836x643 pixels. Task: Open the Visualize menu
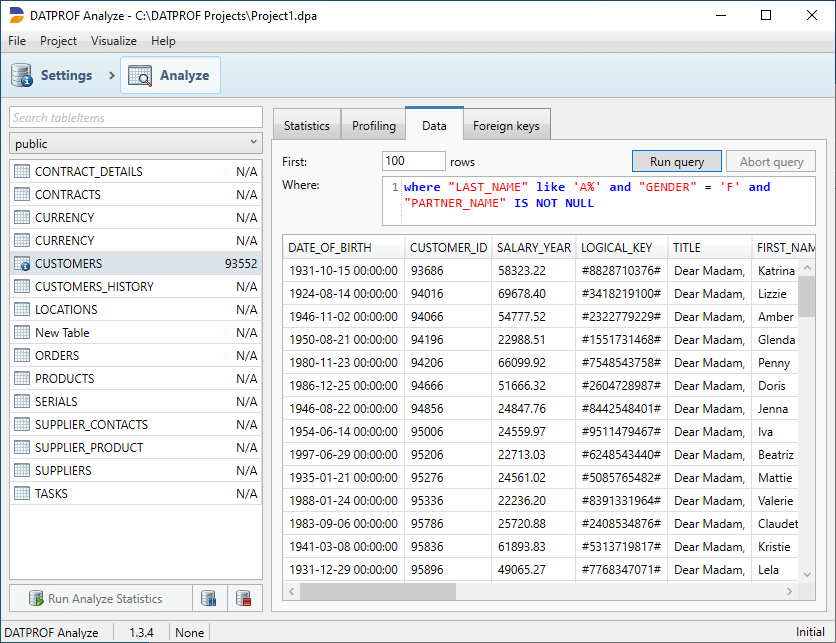click(114, 41)
